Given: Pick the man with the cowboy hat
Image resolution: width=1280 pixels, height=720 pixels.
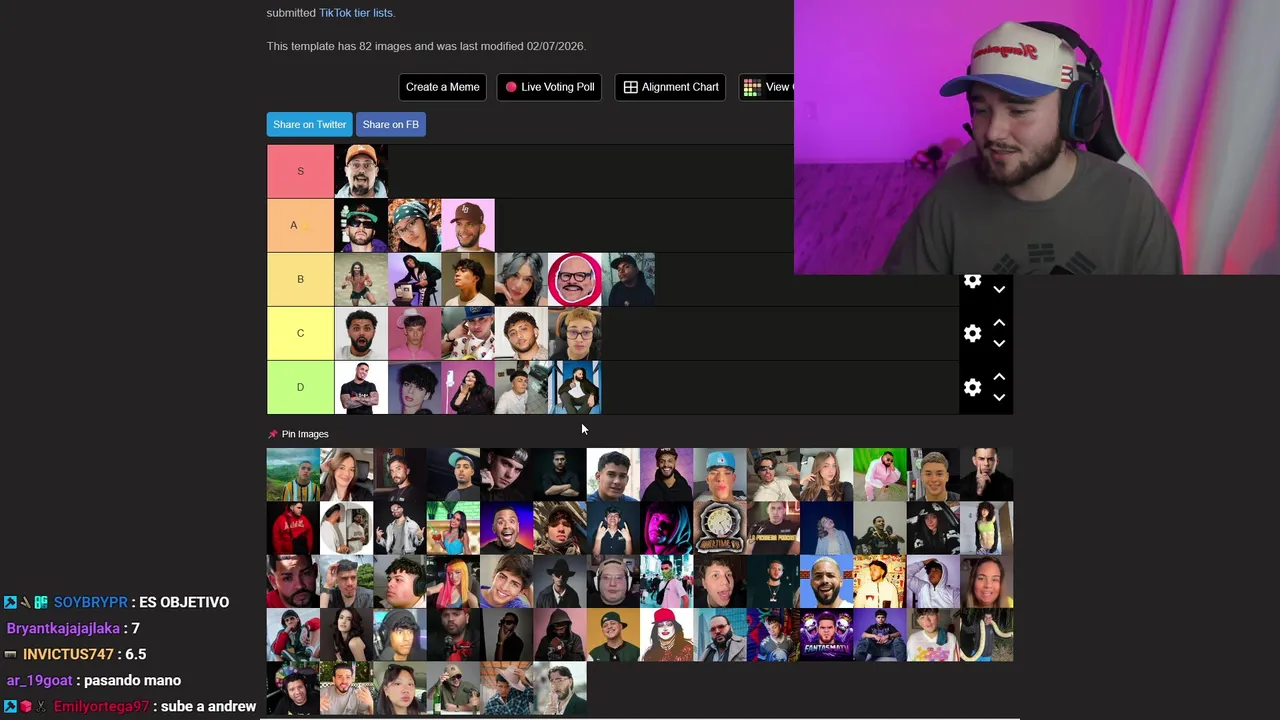Looking at the screenshot, I should click(507, 688).
